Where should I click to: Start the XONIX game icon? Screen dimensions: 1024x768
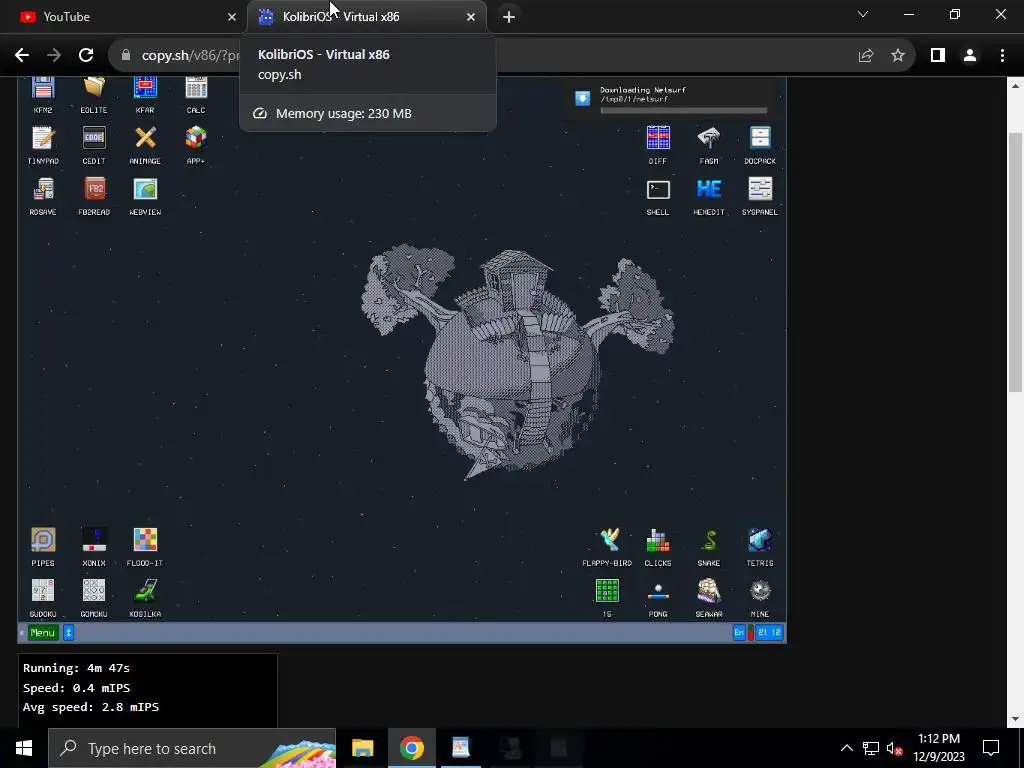pos(94,547)
